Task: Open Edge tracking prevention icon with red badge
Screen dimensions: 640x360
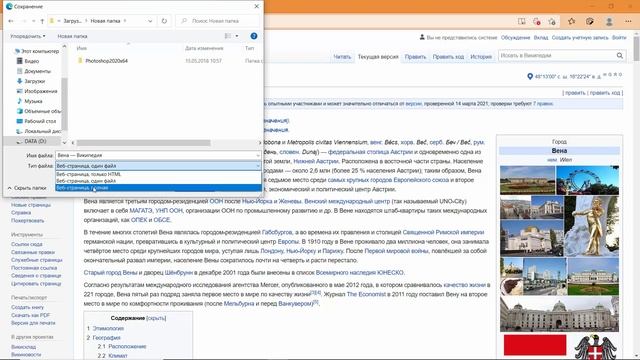Action: [537, 21]
